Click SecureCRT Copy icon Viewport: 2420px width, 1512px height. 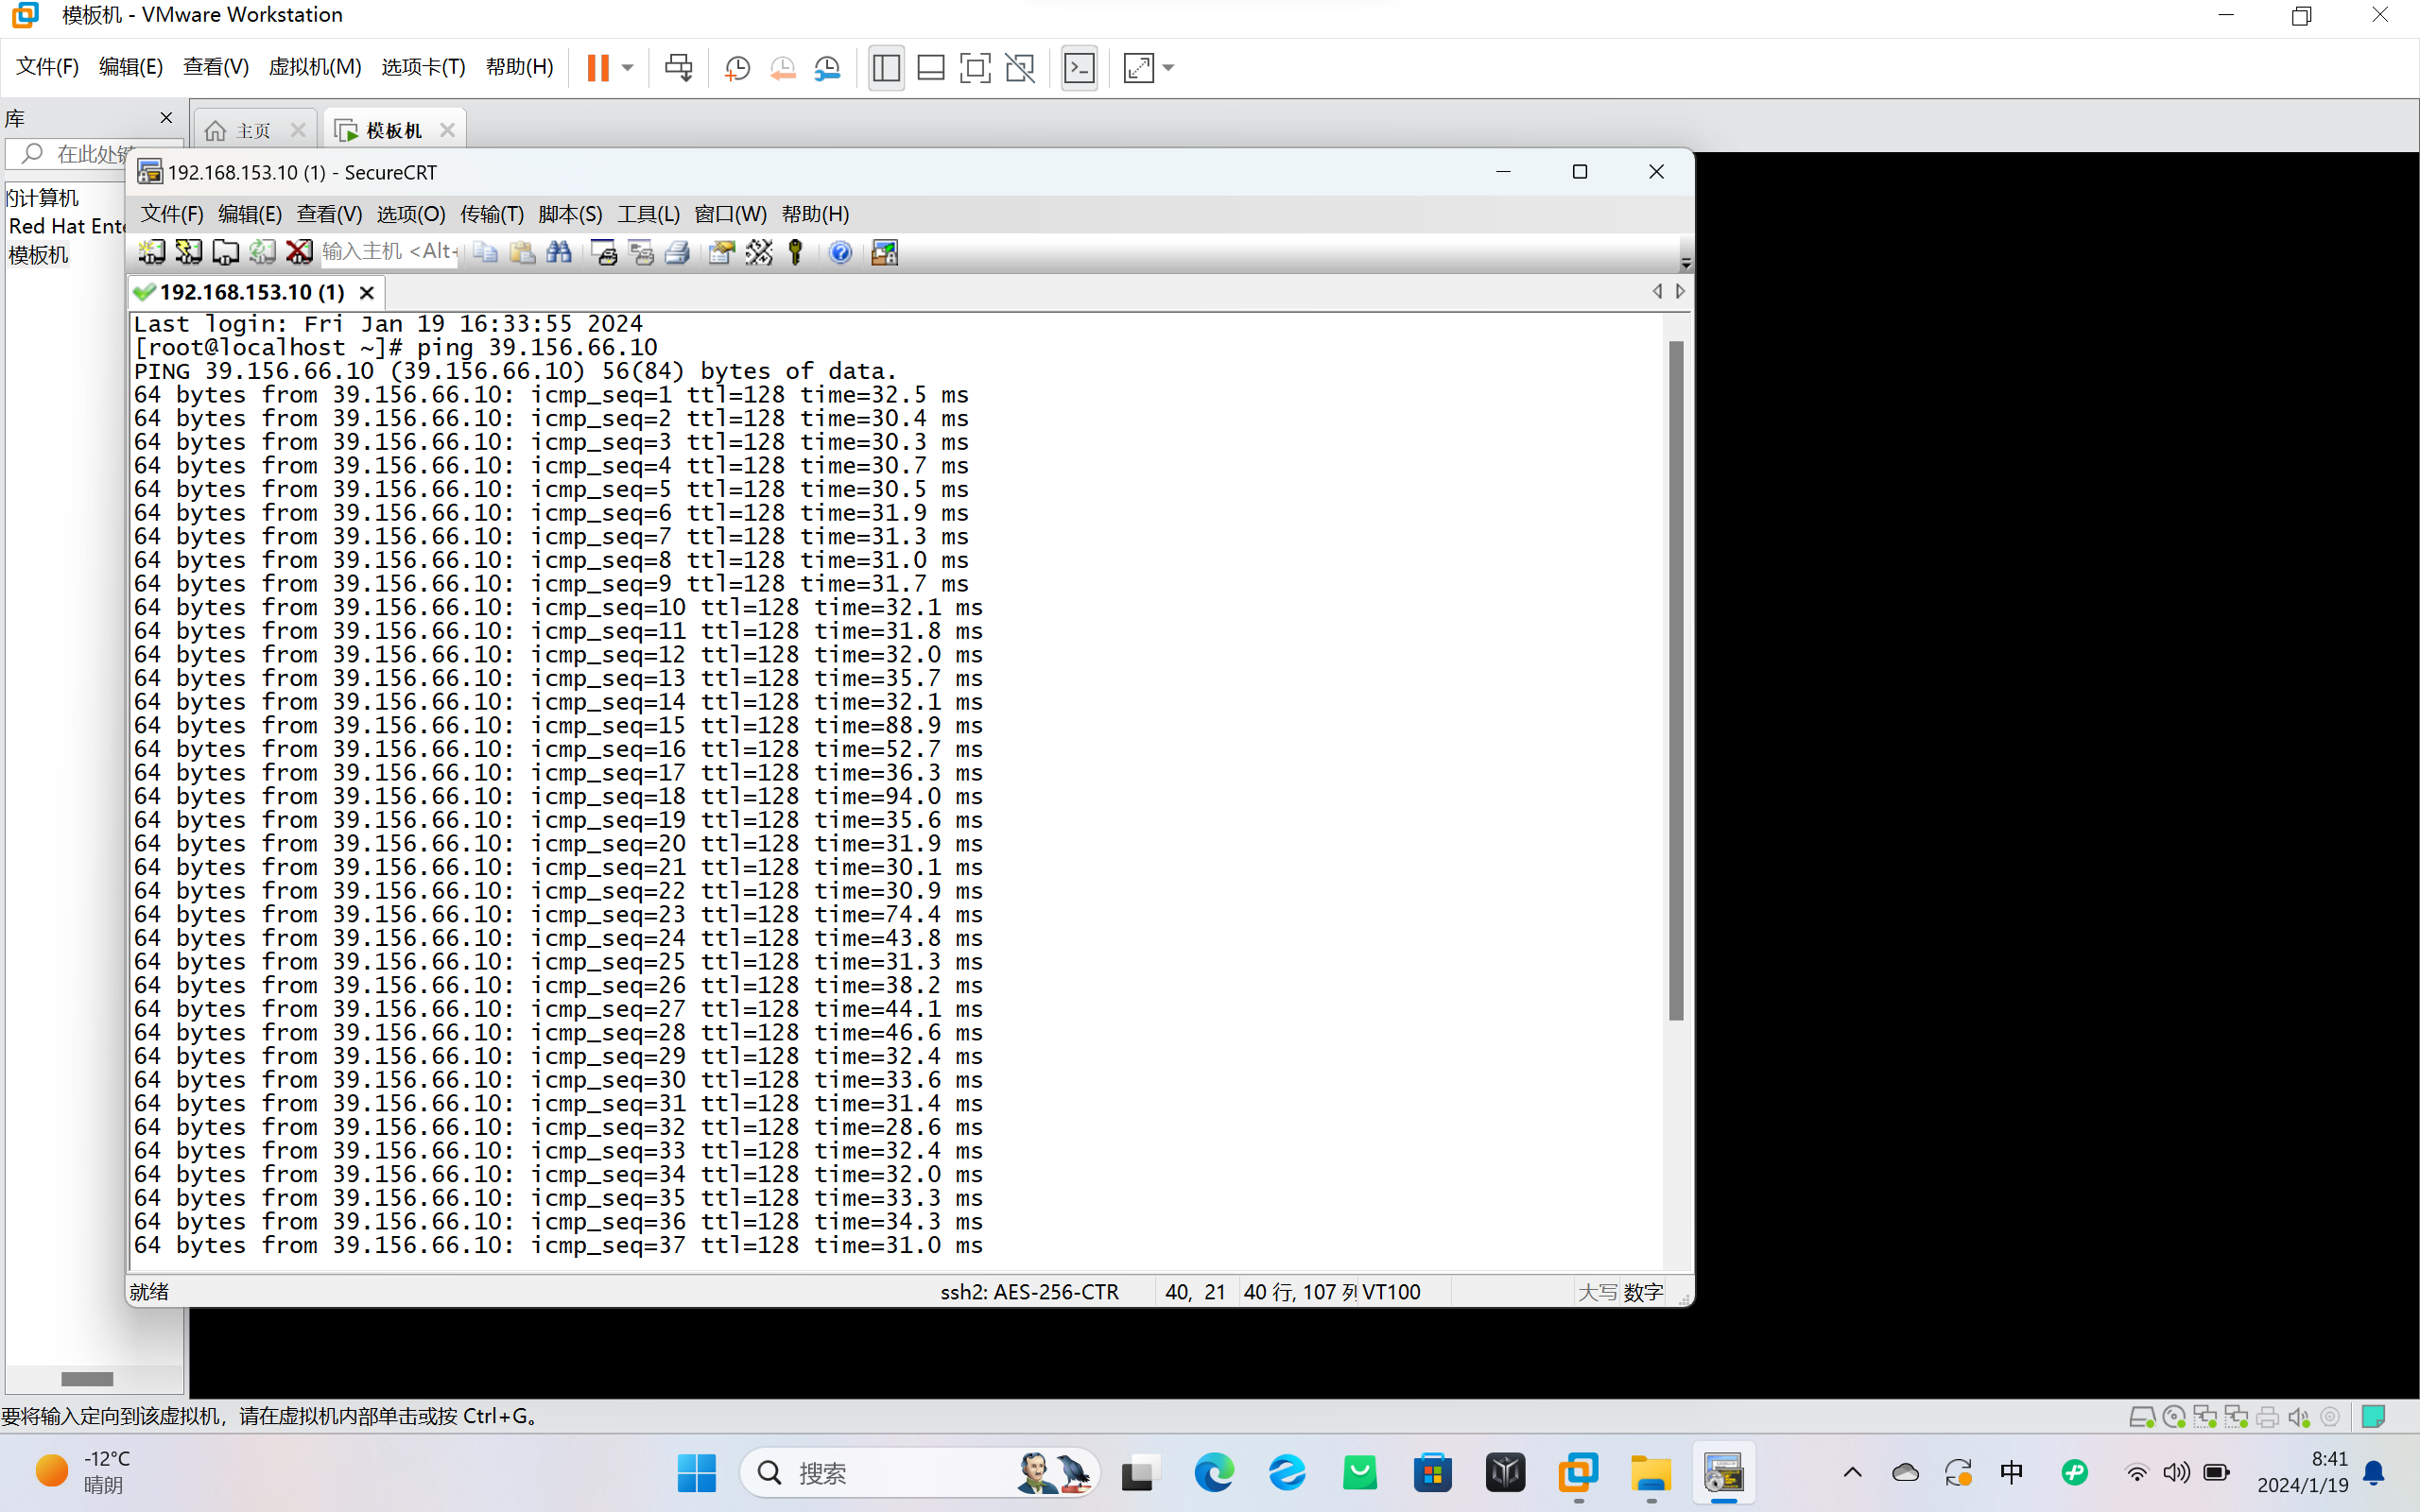(x=485, y=252)
